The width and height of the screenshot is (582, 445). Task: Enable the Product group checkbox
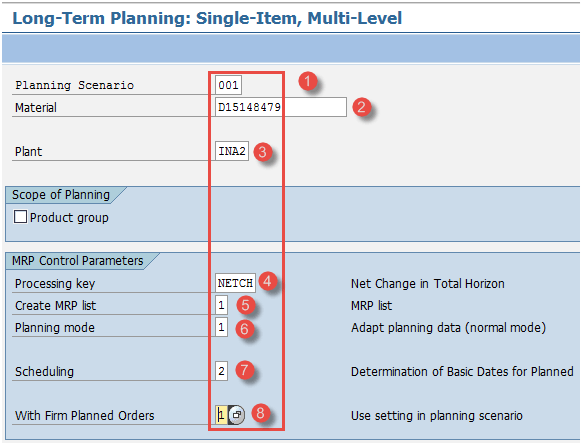(20, 217)
